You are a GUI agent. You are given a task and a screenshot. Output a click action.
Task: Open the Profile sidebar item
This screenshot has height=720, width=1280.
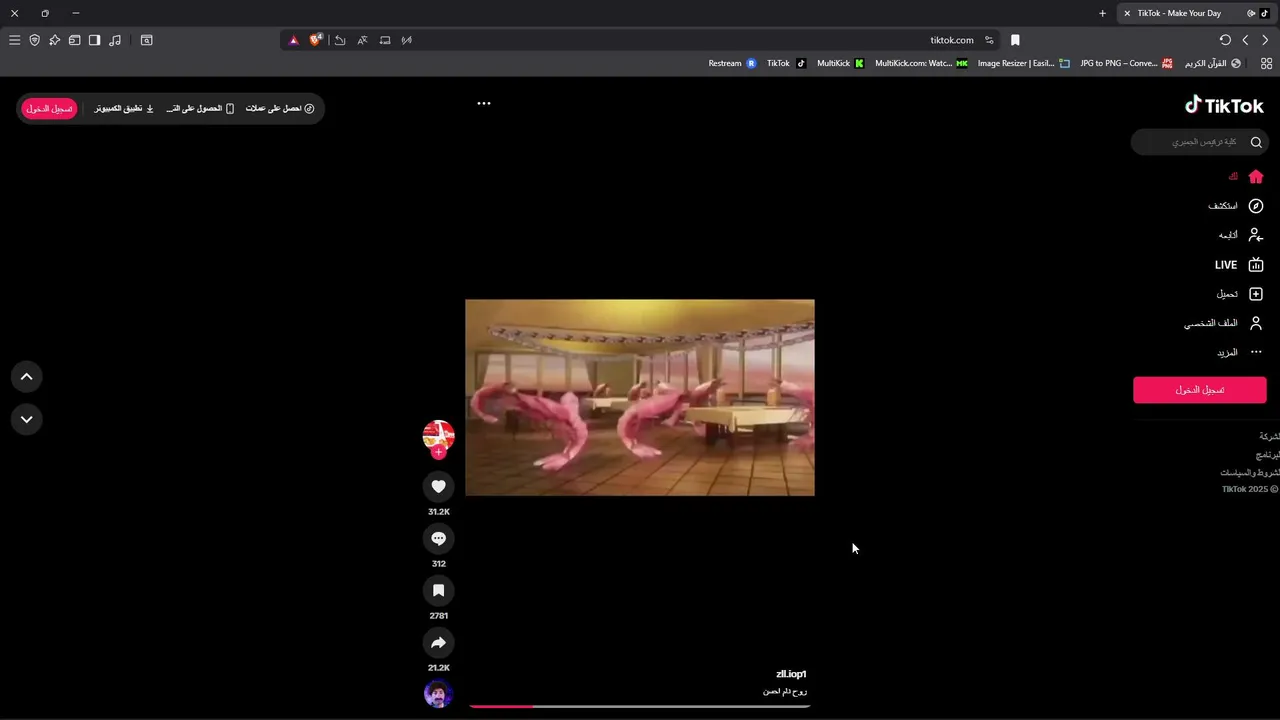(x=1224, y=323)
